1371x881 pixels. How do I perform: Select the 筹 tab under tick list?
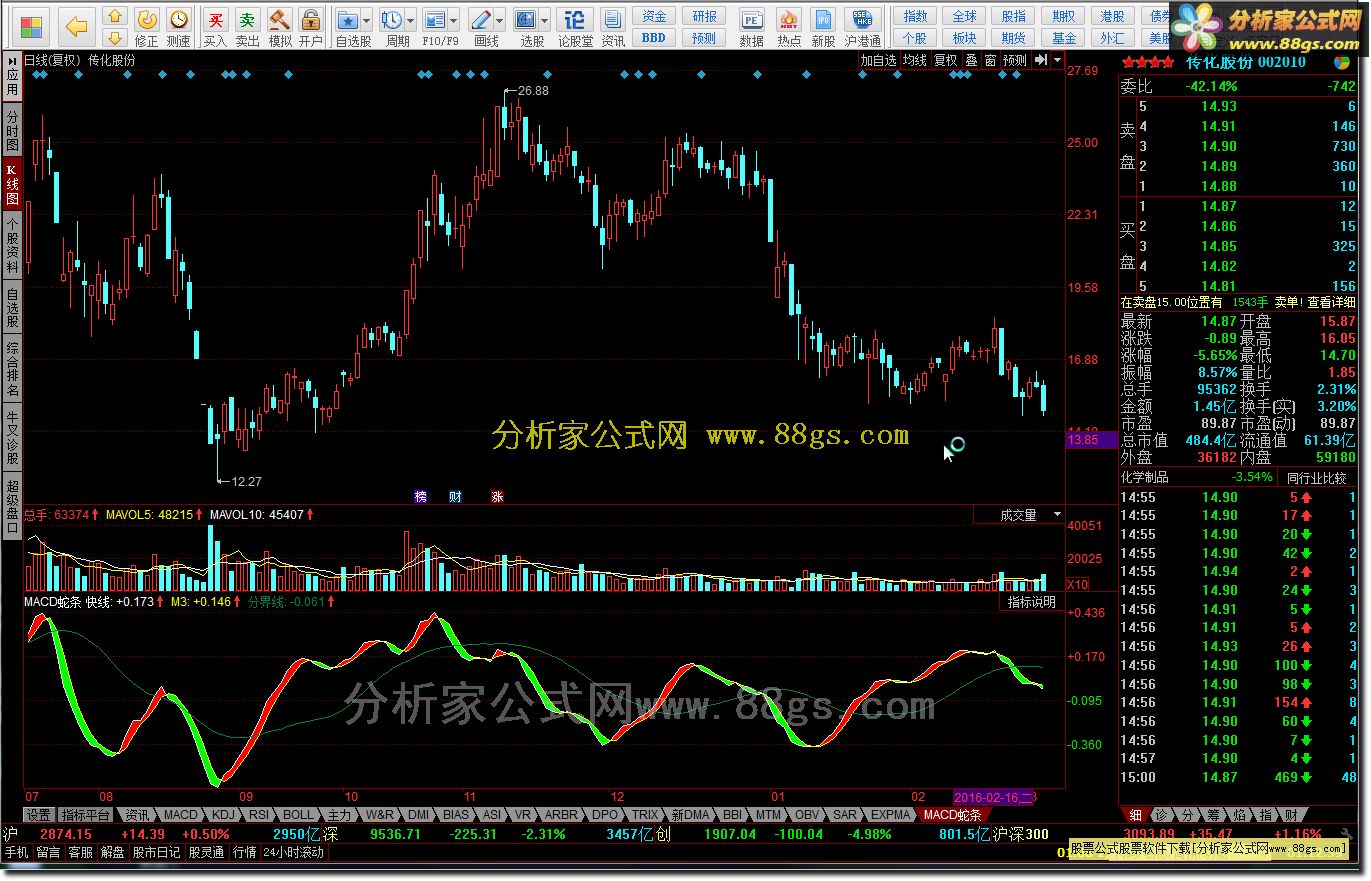click(x=1212, y=815)
